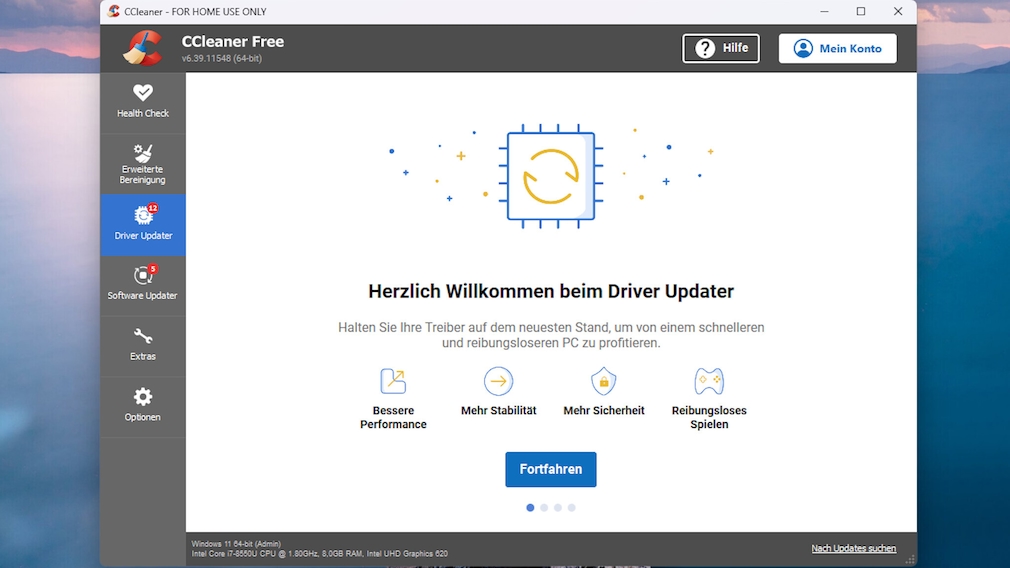Screen dimensions: 1010x568
Task: Open Health Check from the sidebar
Action: (143, 101)
